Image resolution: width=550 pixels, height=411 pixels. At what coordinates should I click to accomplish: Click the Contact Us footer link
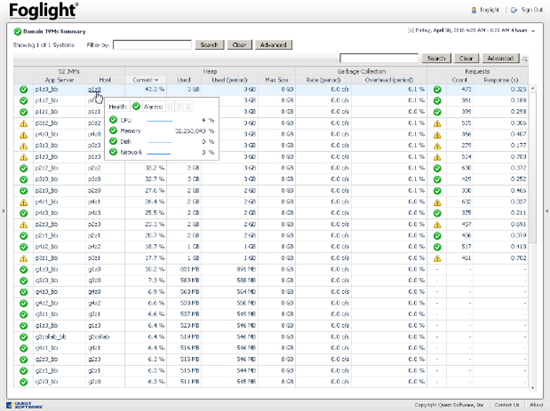point(507,405)
